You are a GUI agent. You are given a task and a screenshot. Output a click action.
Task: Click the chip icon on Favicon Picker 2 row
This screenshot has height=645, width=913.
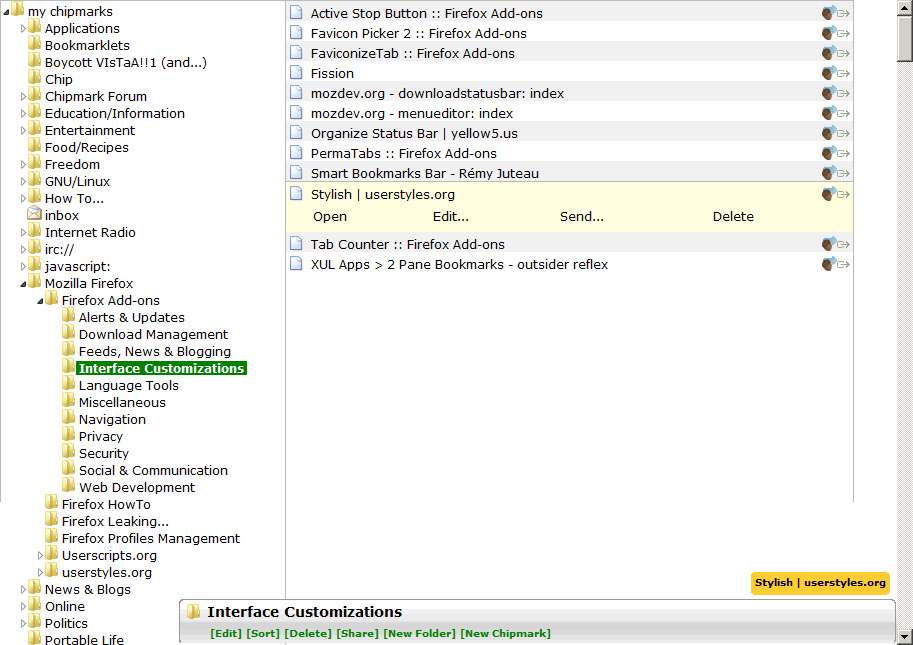point(829,33)
